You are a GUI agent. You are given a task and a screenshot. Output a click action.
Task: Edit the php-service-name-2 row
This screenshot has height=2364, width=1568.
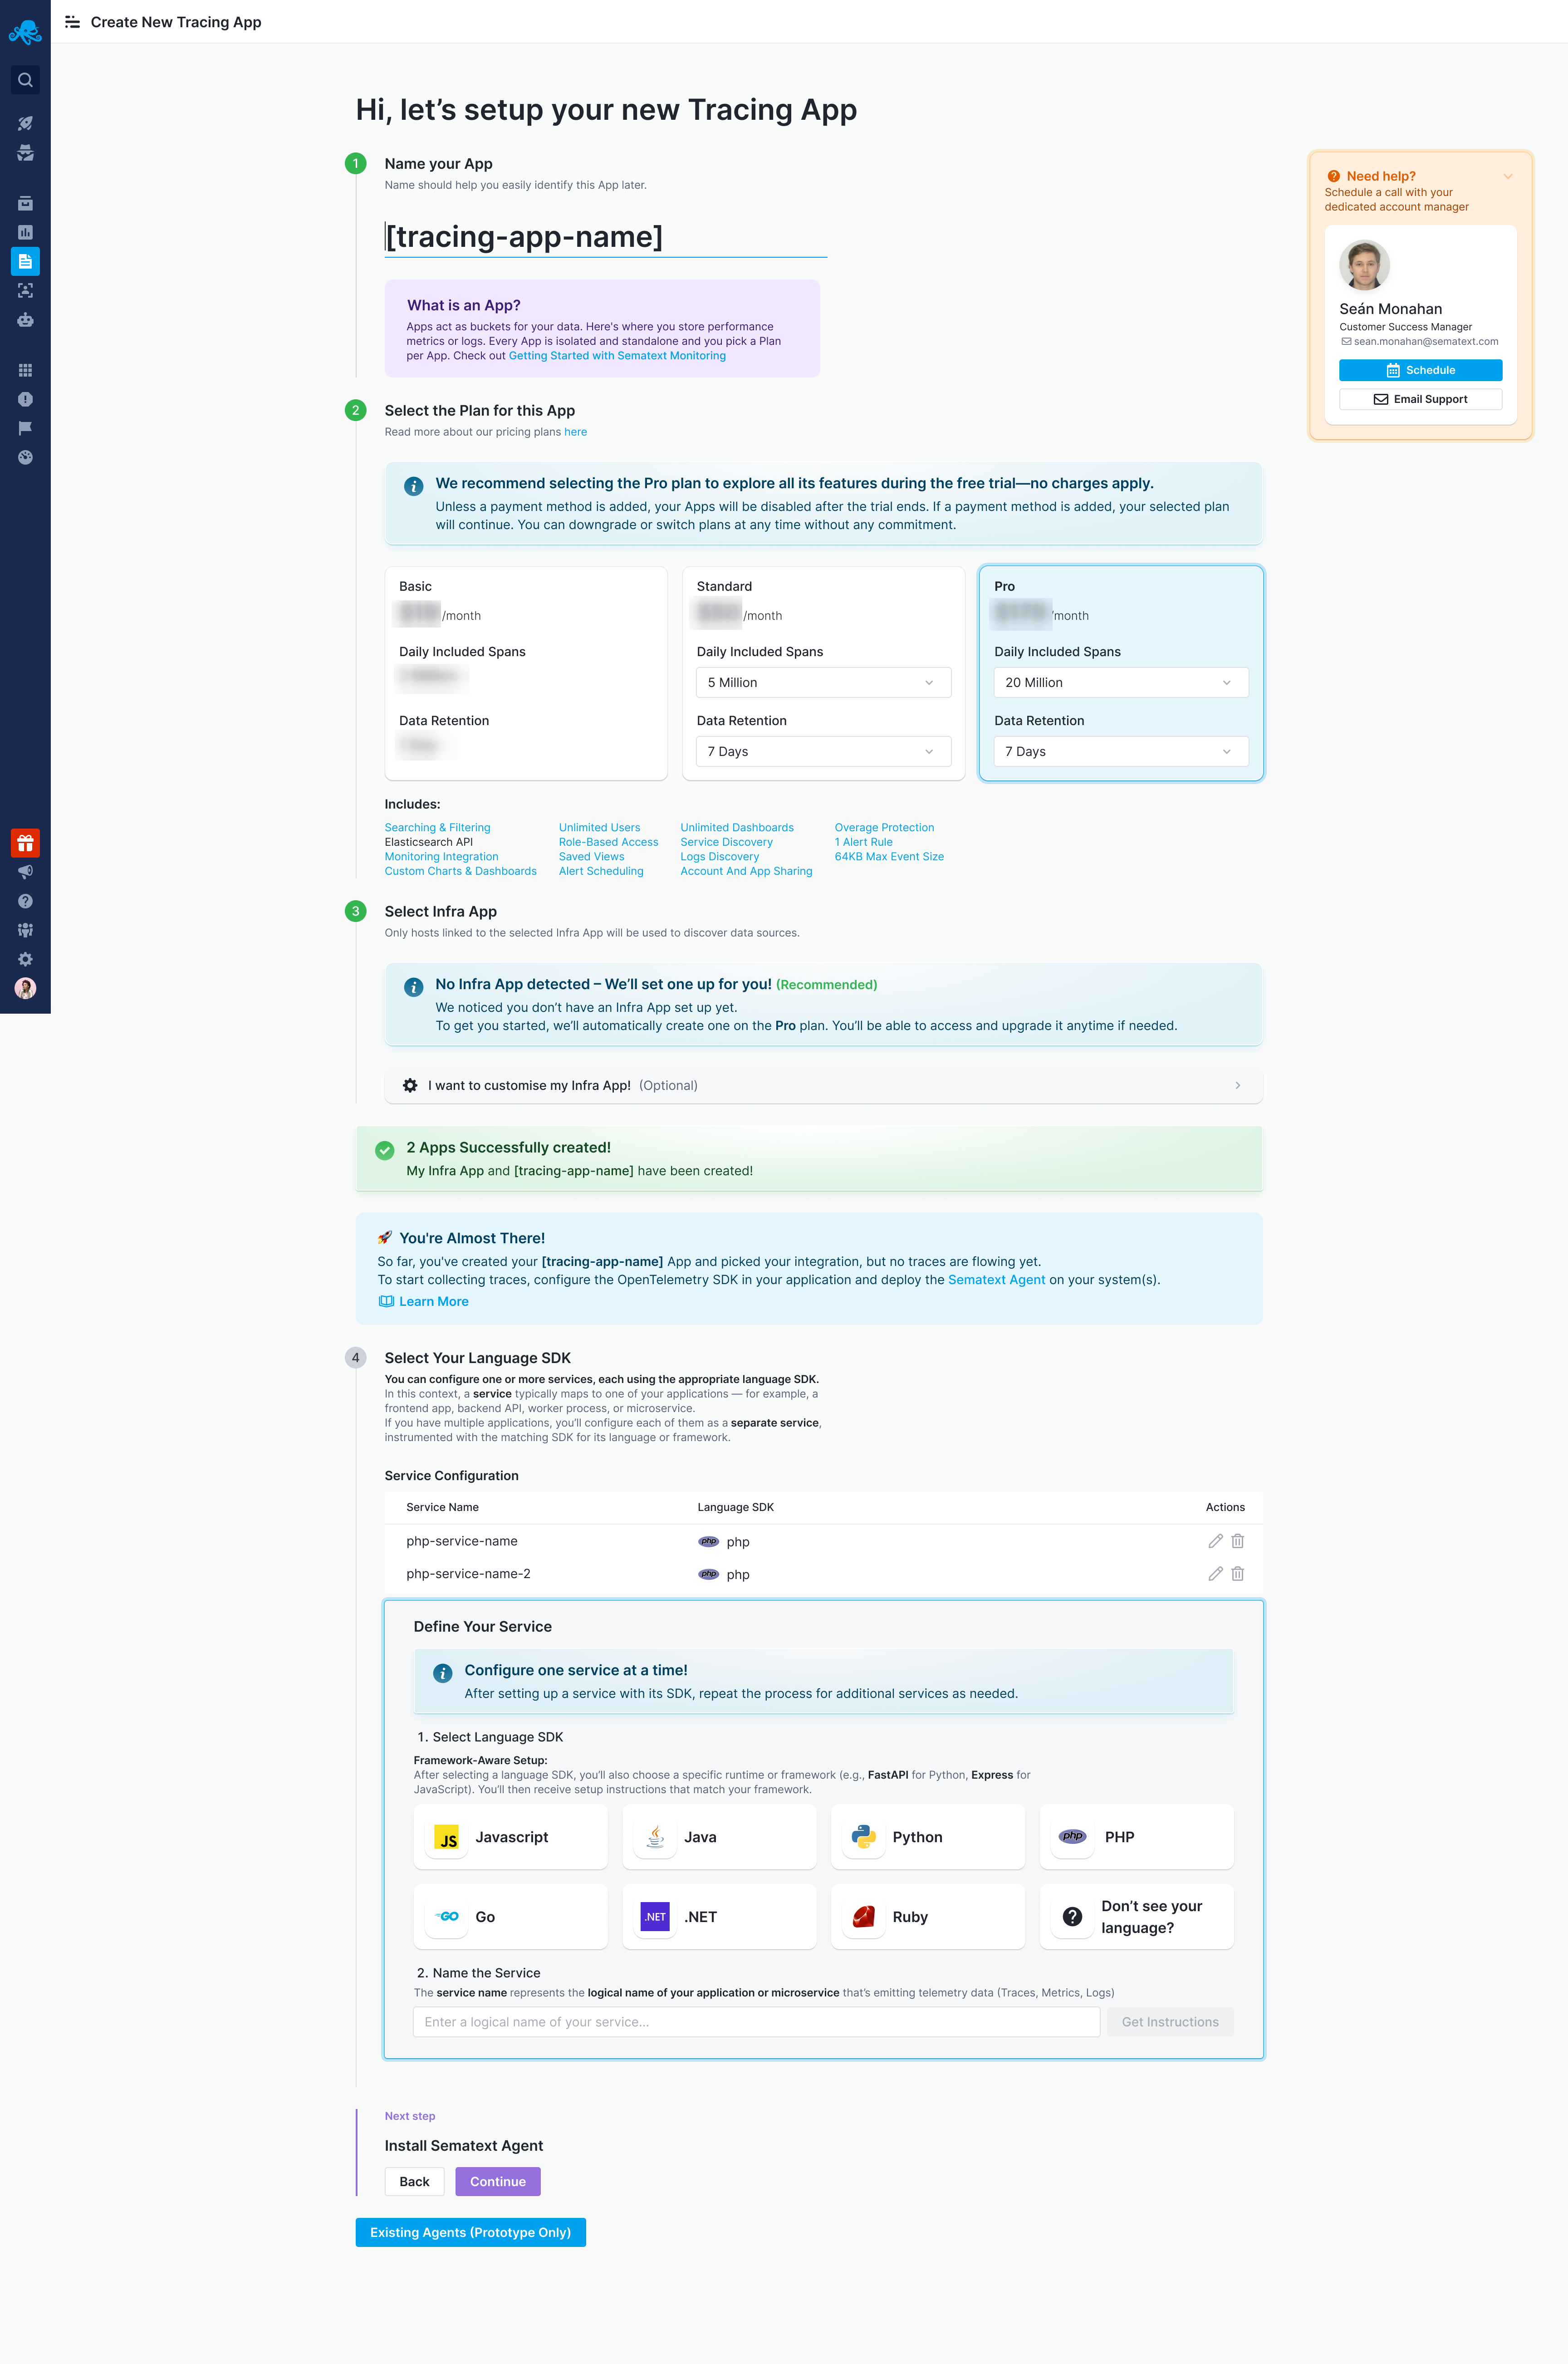click(1215, 1574)
